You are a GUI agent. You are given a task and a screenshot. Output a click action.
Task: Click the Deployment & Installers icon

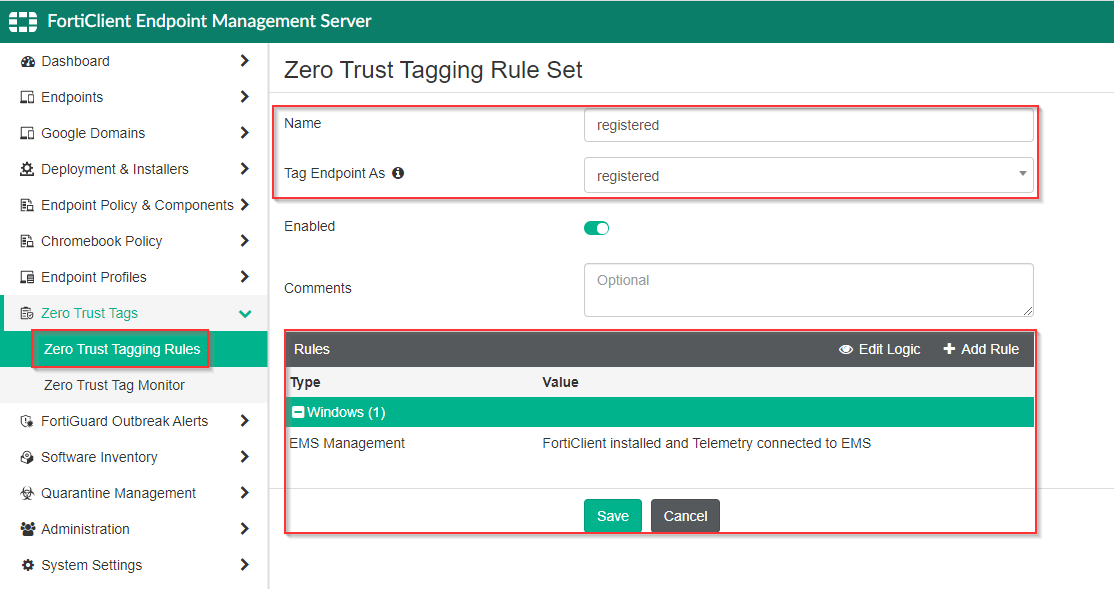[x=27, y=169]
